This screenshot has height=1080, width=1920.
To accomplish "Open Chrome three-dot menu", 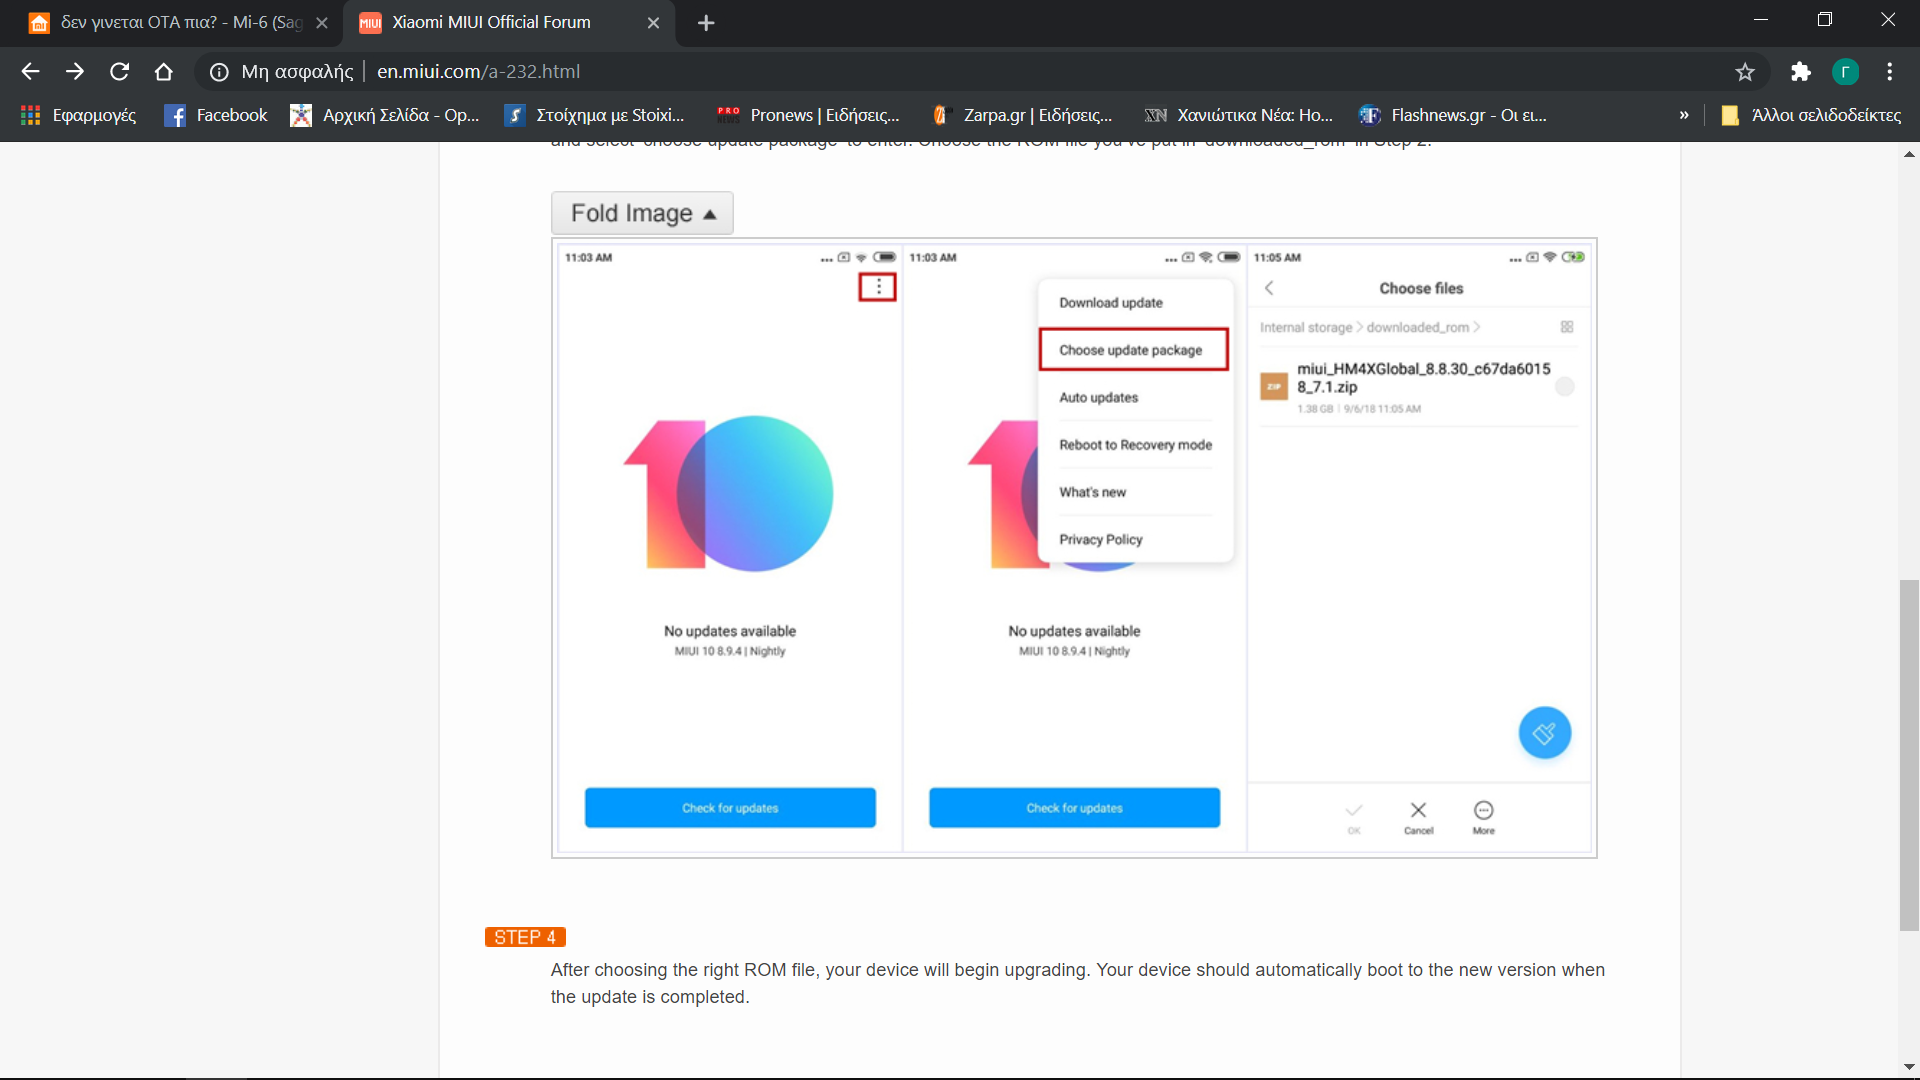I will (x=1889, y=71).
